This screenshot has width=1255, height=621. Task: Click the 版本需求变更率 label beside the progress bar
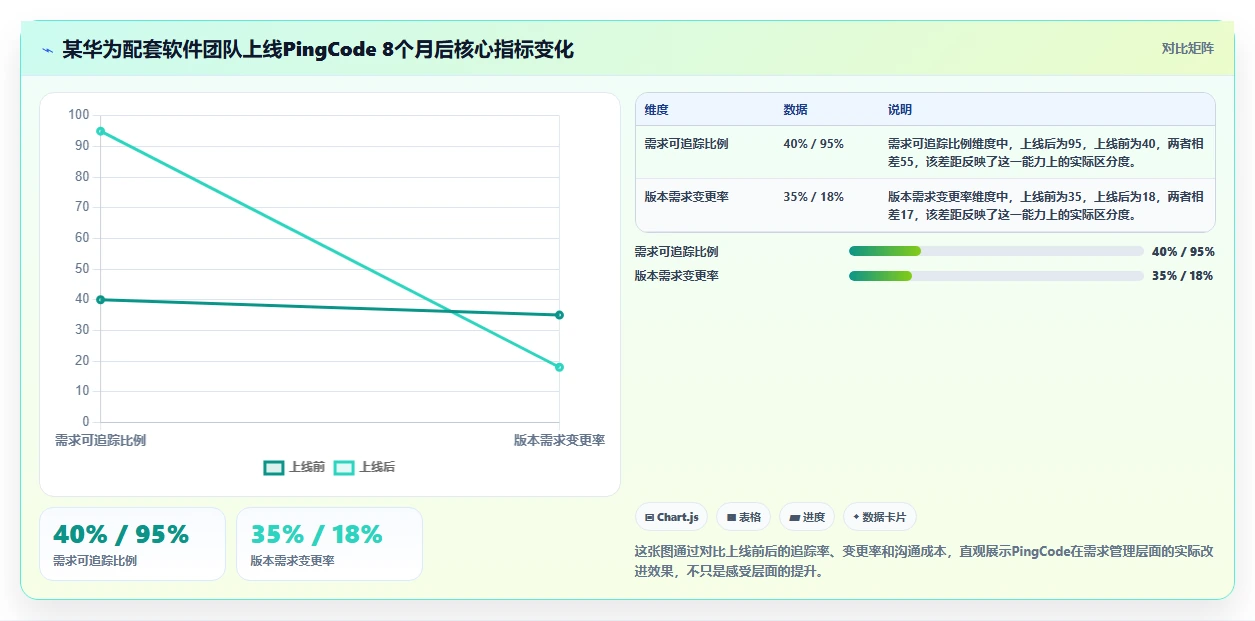(x=676, y=276)
